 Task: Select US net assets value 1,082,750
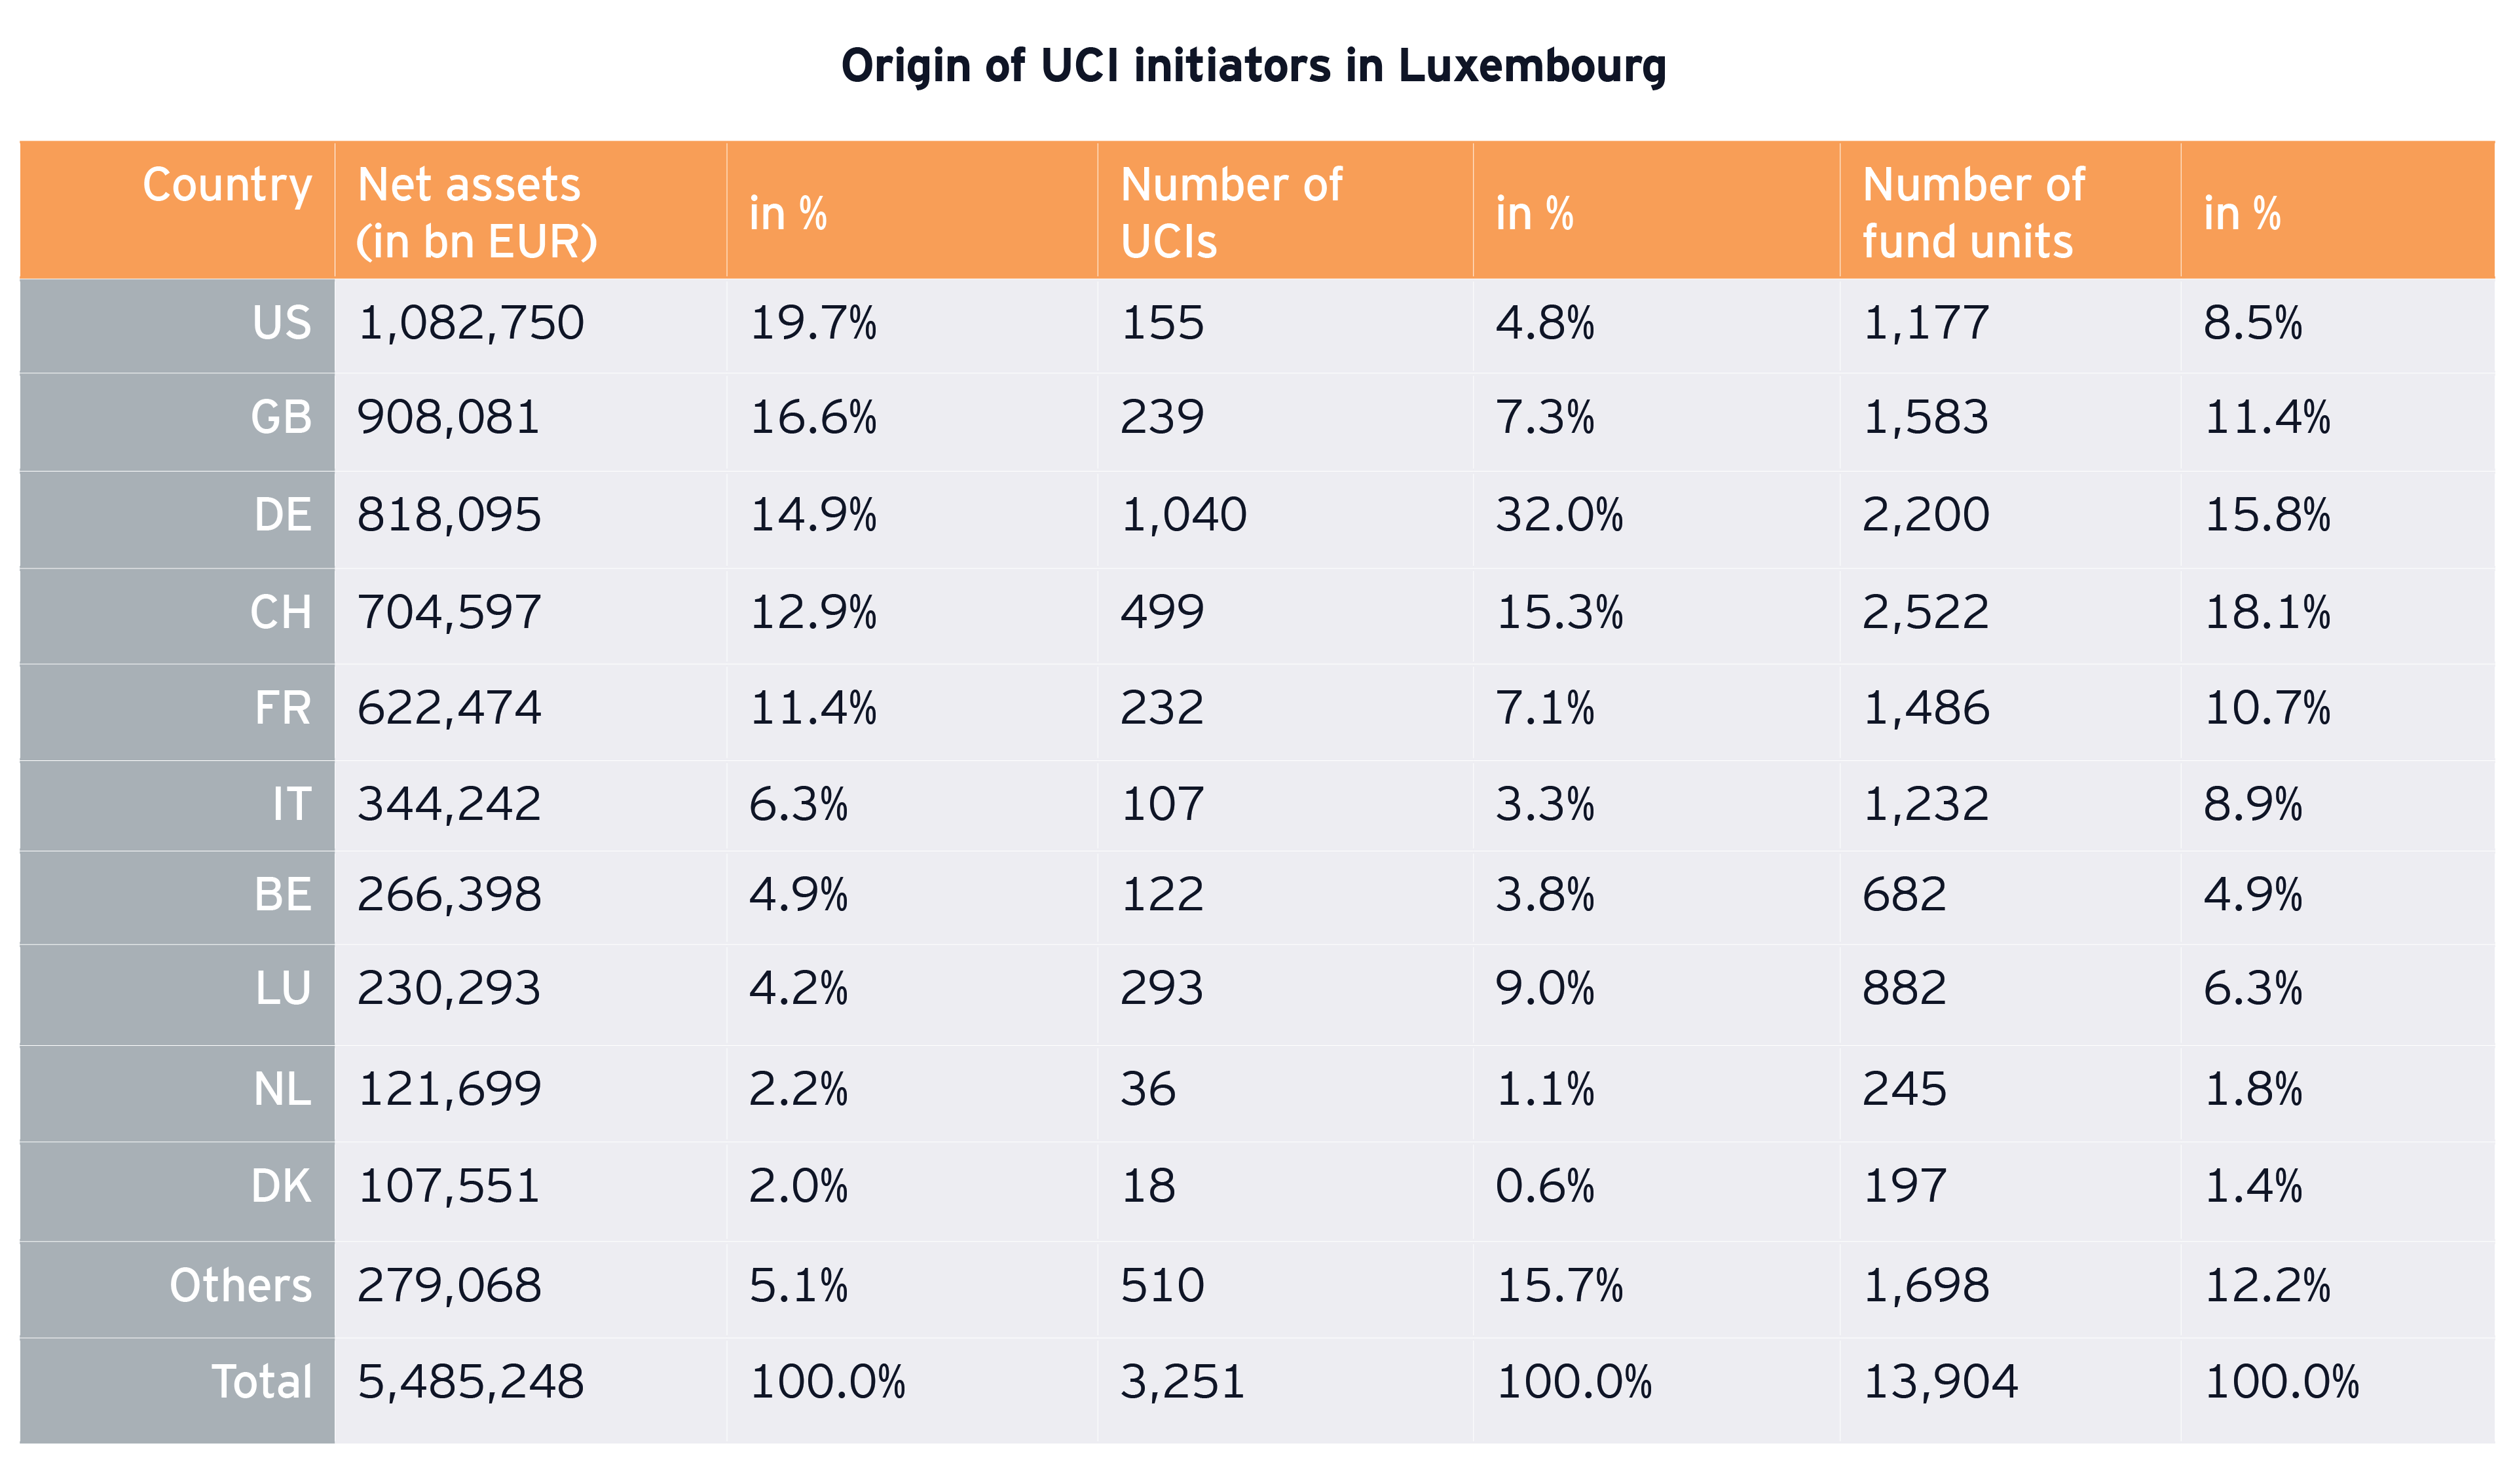click(x=470, y=324)
